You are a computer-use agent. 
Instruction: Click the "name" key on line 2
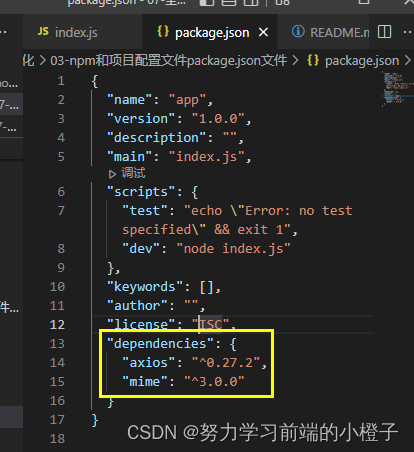[129, 100]
